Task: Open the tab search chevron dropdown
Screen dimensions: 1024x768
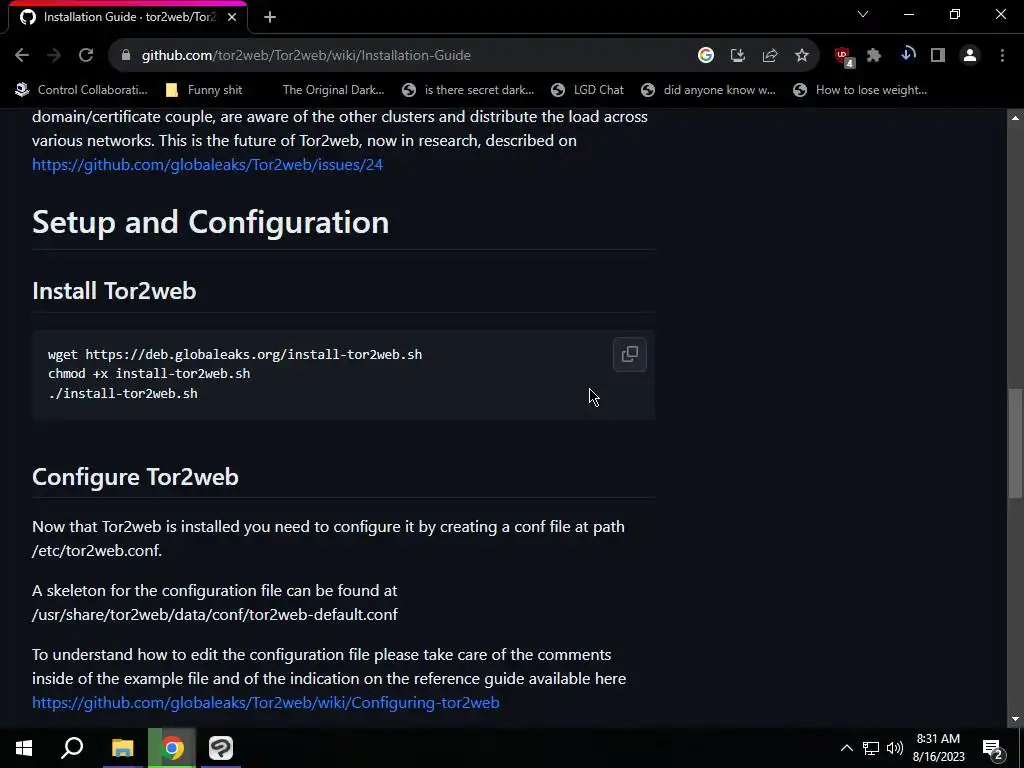Action: point(863,14)
